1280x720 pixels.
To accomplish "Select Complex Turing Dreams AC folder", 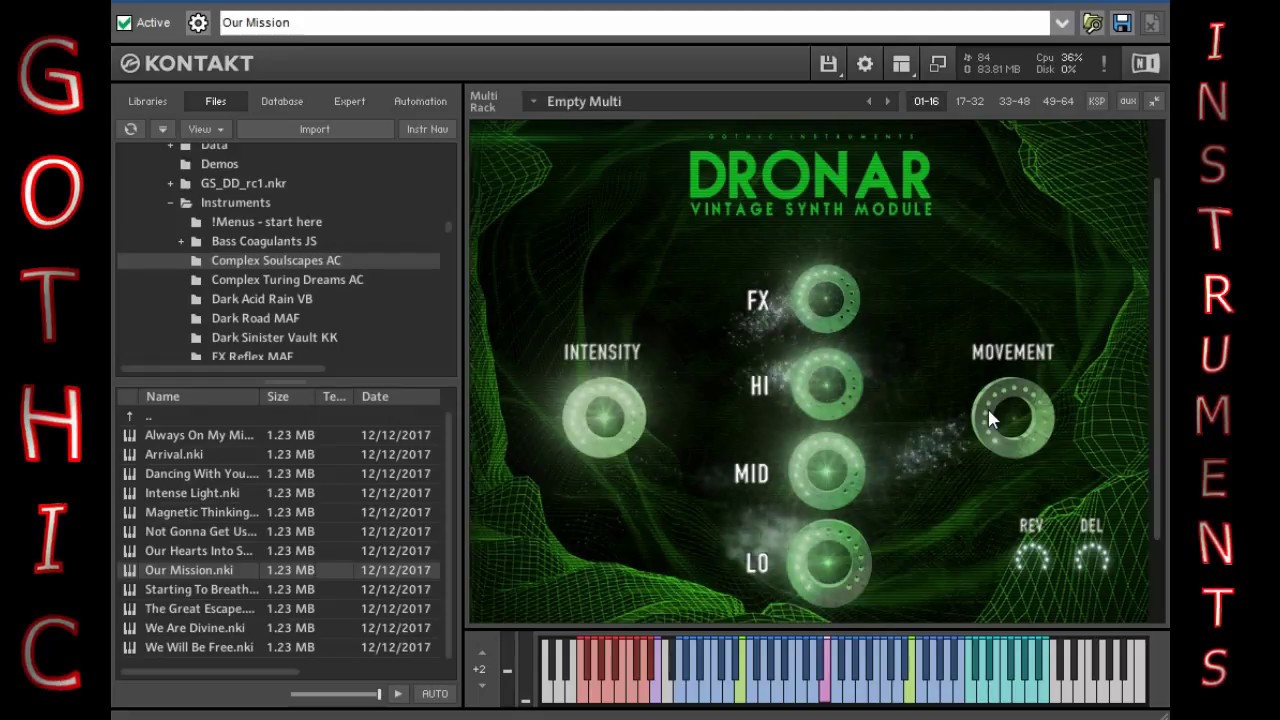I will [x=287, y=280].
